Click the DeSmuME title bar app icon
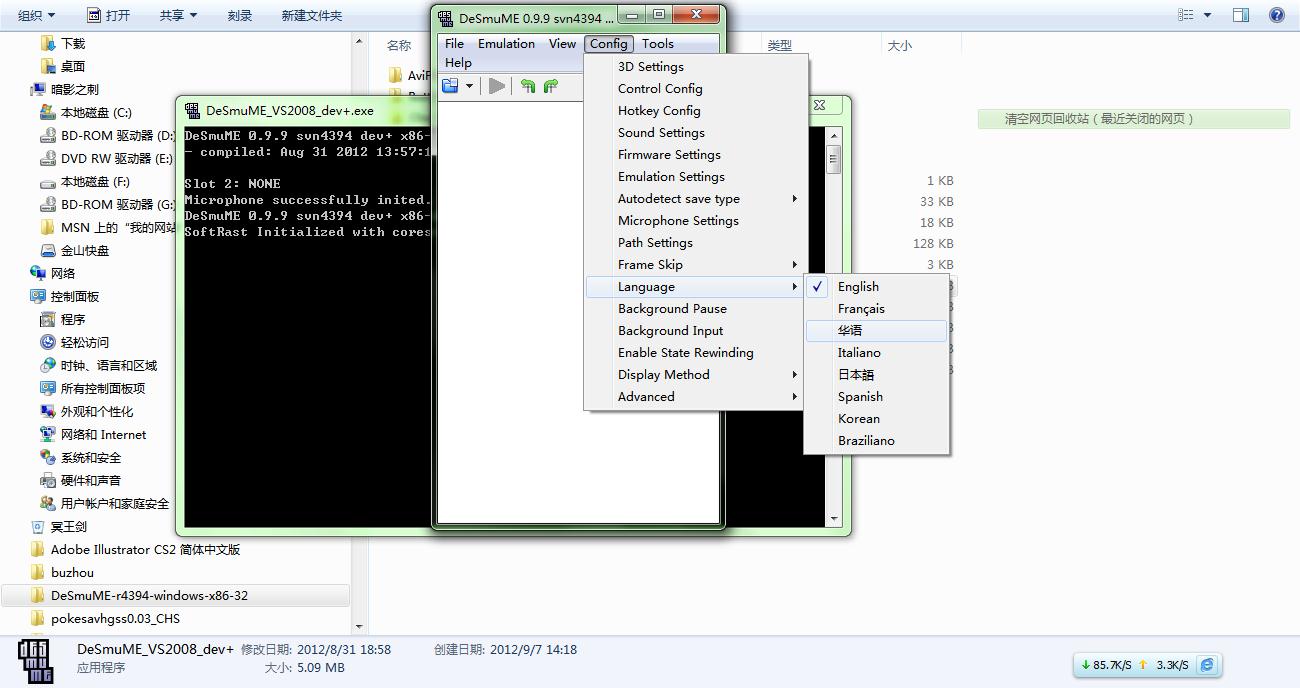 coord(446,18)
